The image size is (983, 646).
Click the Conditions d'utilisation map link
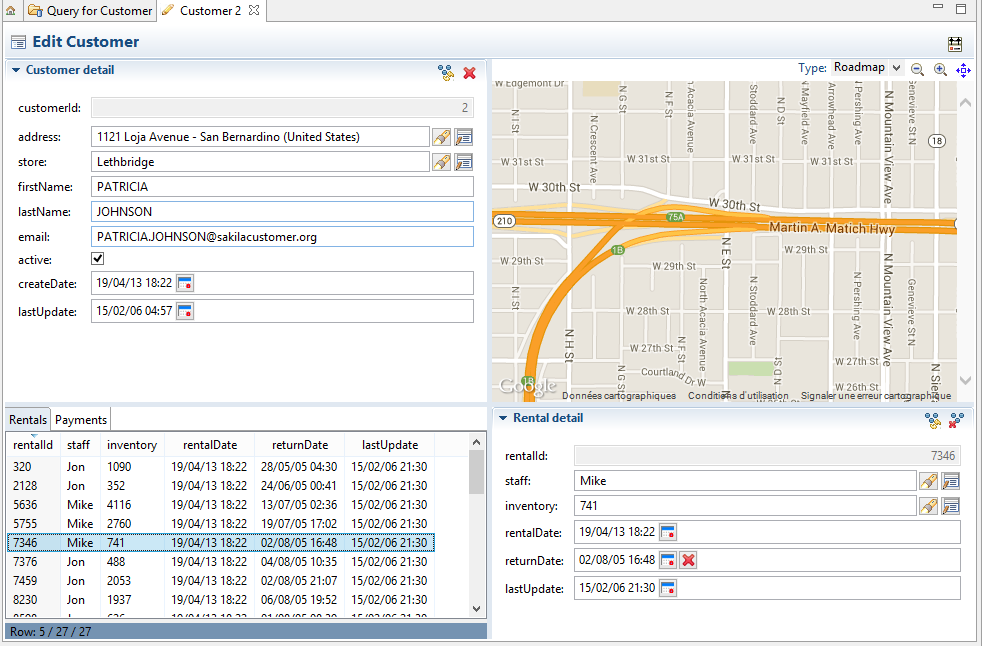click(x=738, y=396)
